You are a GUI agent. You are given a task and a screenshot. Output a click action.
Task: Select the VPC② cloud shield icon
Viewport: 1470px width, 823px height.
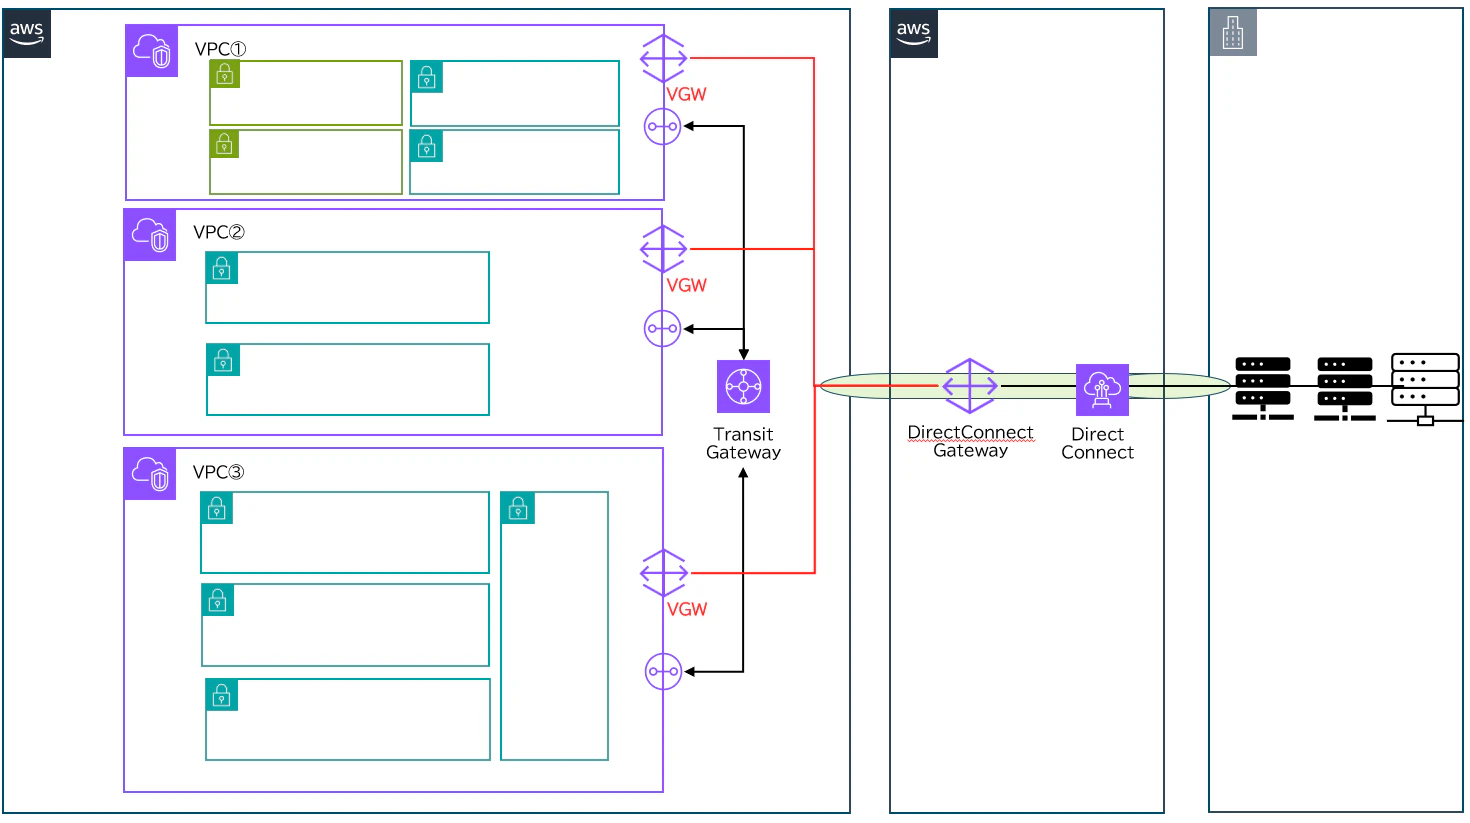point(150,235)
